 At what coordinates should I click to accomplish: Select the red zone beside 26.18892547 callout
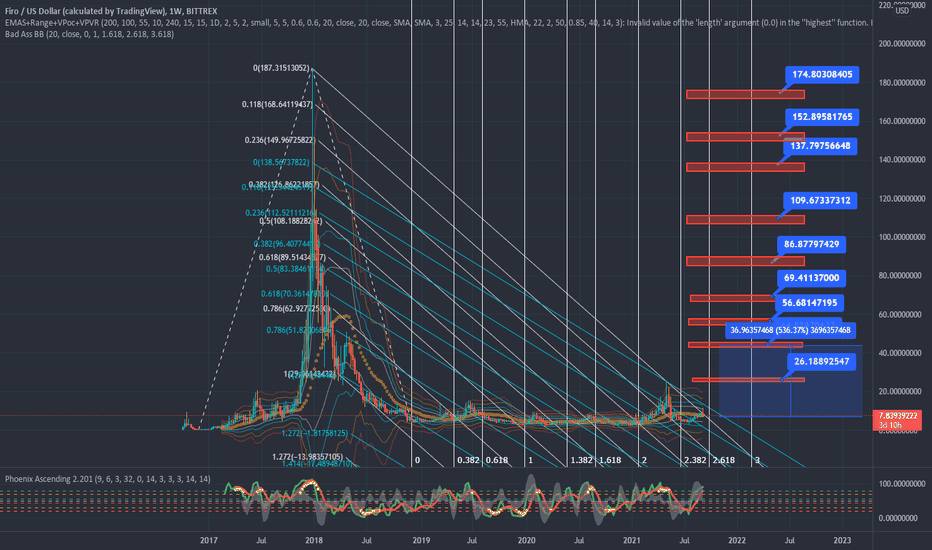click(748, 379)
